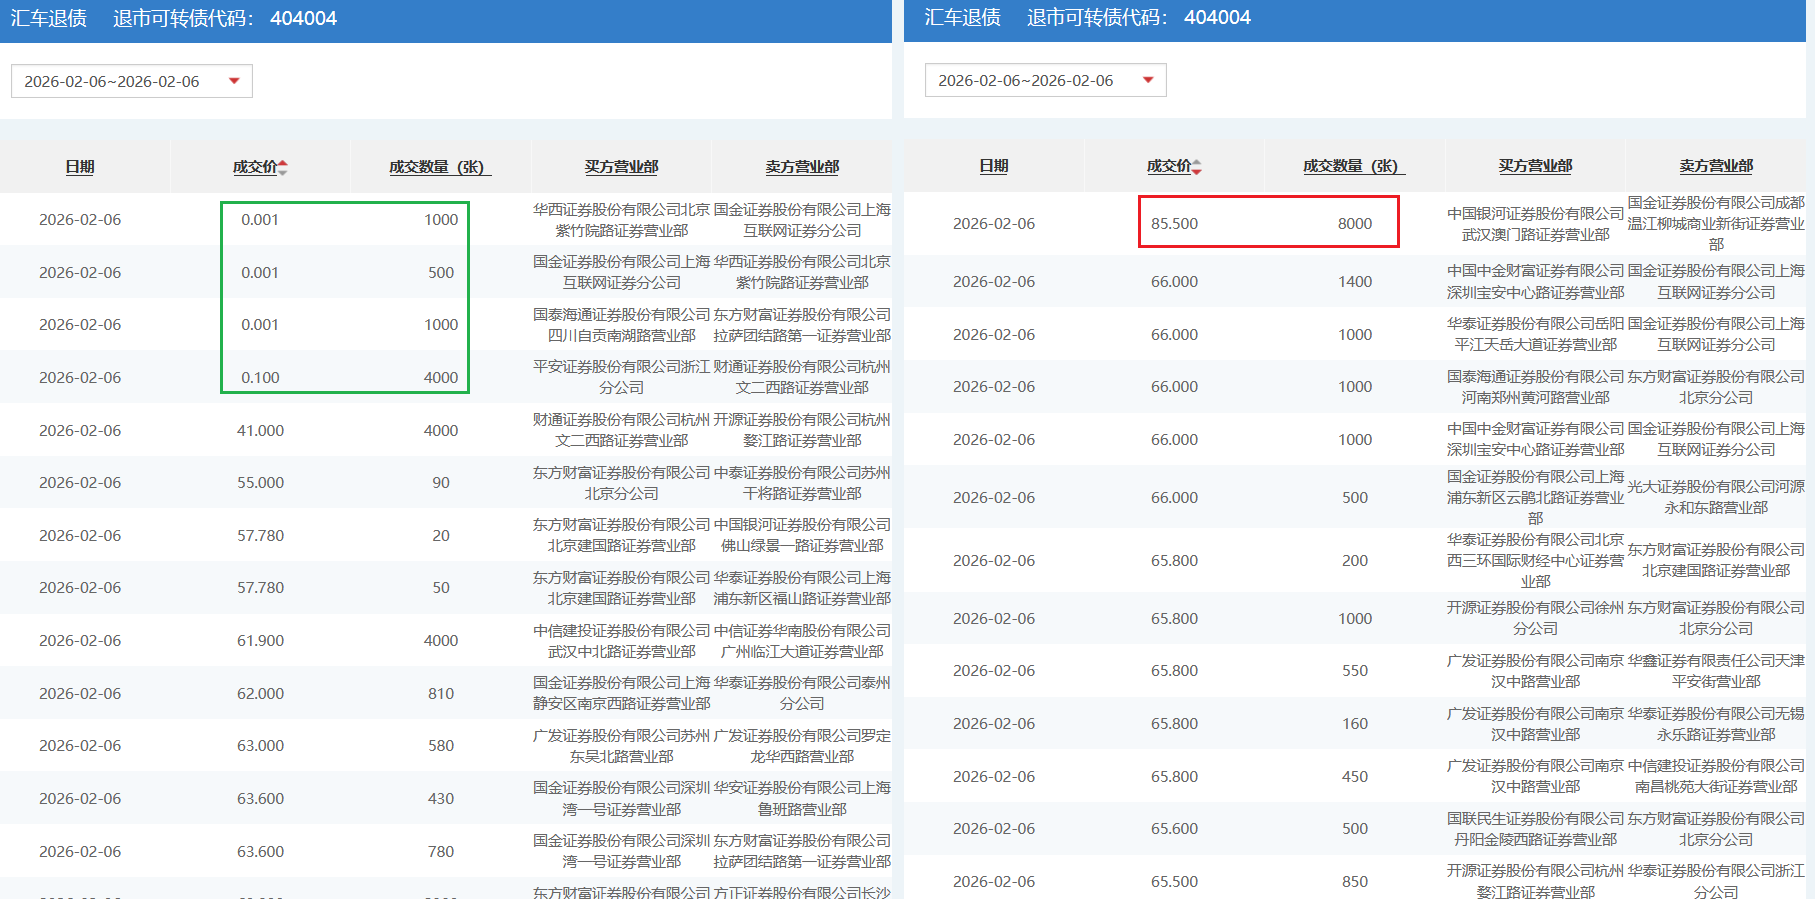
Task: Select quantity 430 in left table
Action: 441,799
